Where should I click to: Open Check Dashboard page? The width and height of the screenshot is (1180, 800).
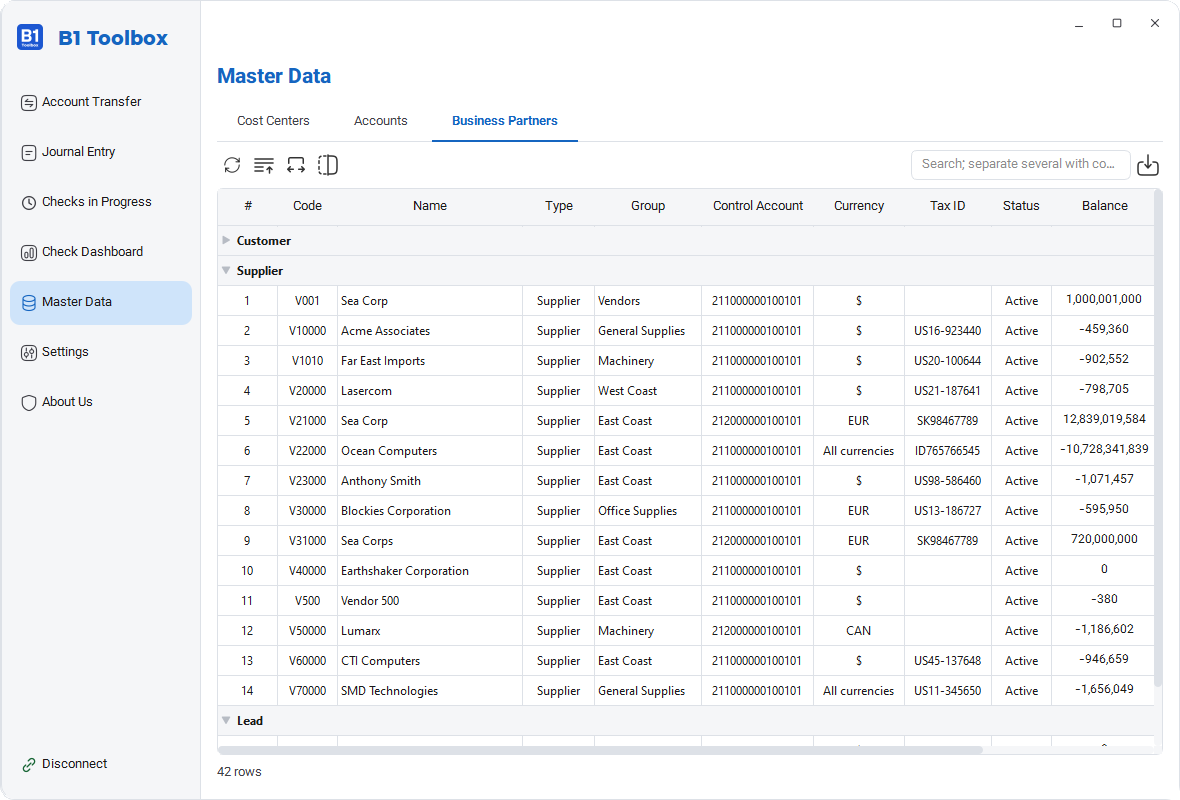pos(101,252)
